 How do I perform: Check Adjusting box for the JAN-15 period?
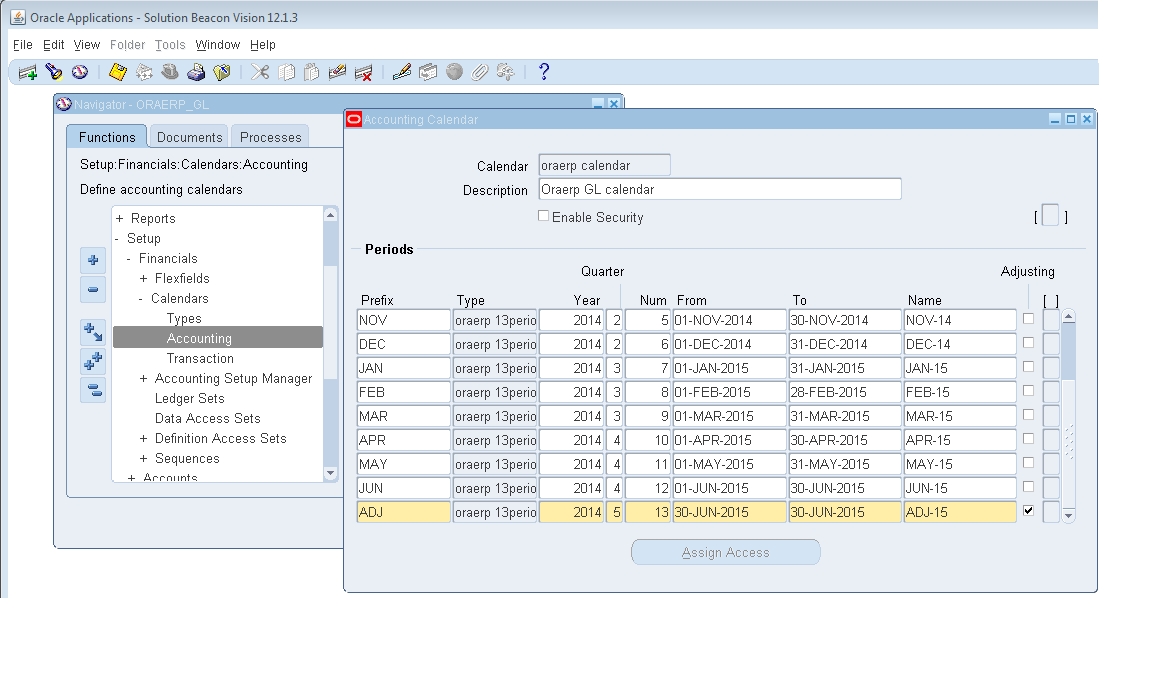pyautogui.click(x=1028, y=367)
